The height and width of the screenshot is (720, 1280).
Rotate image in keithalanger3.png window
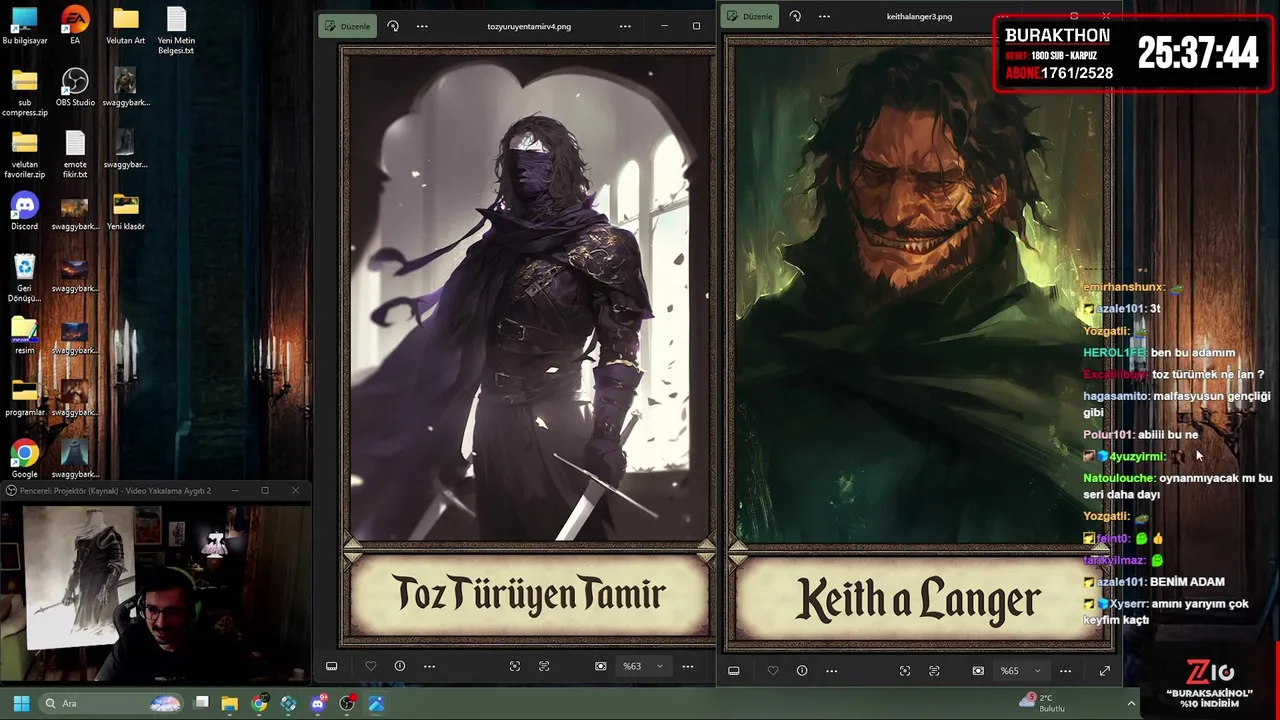pos(795,16)
